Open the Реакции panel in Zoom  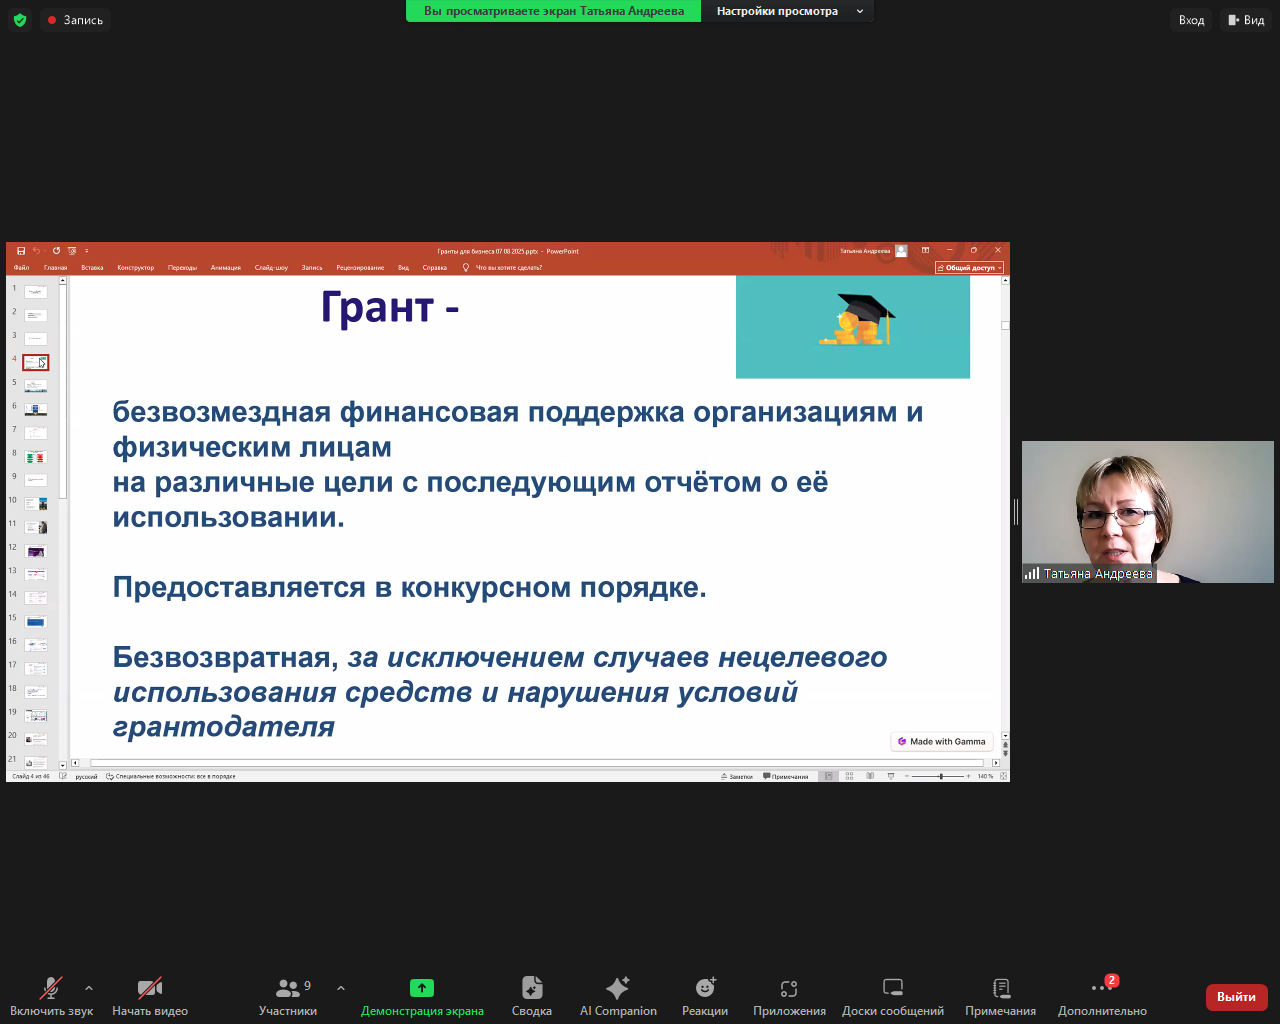click(704, 995)
